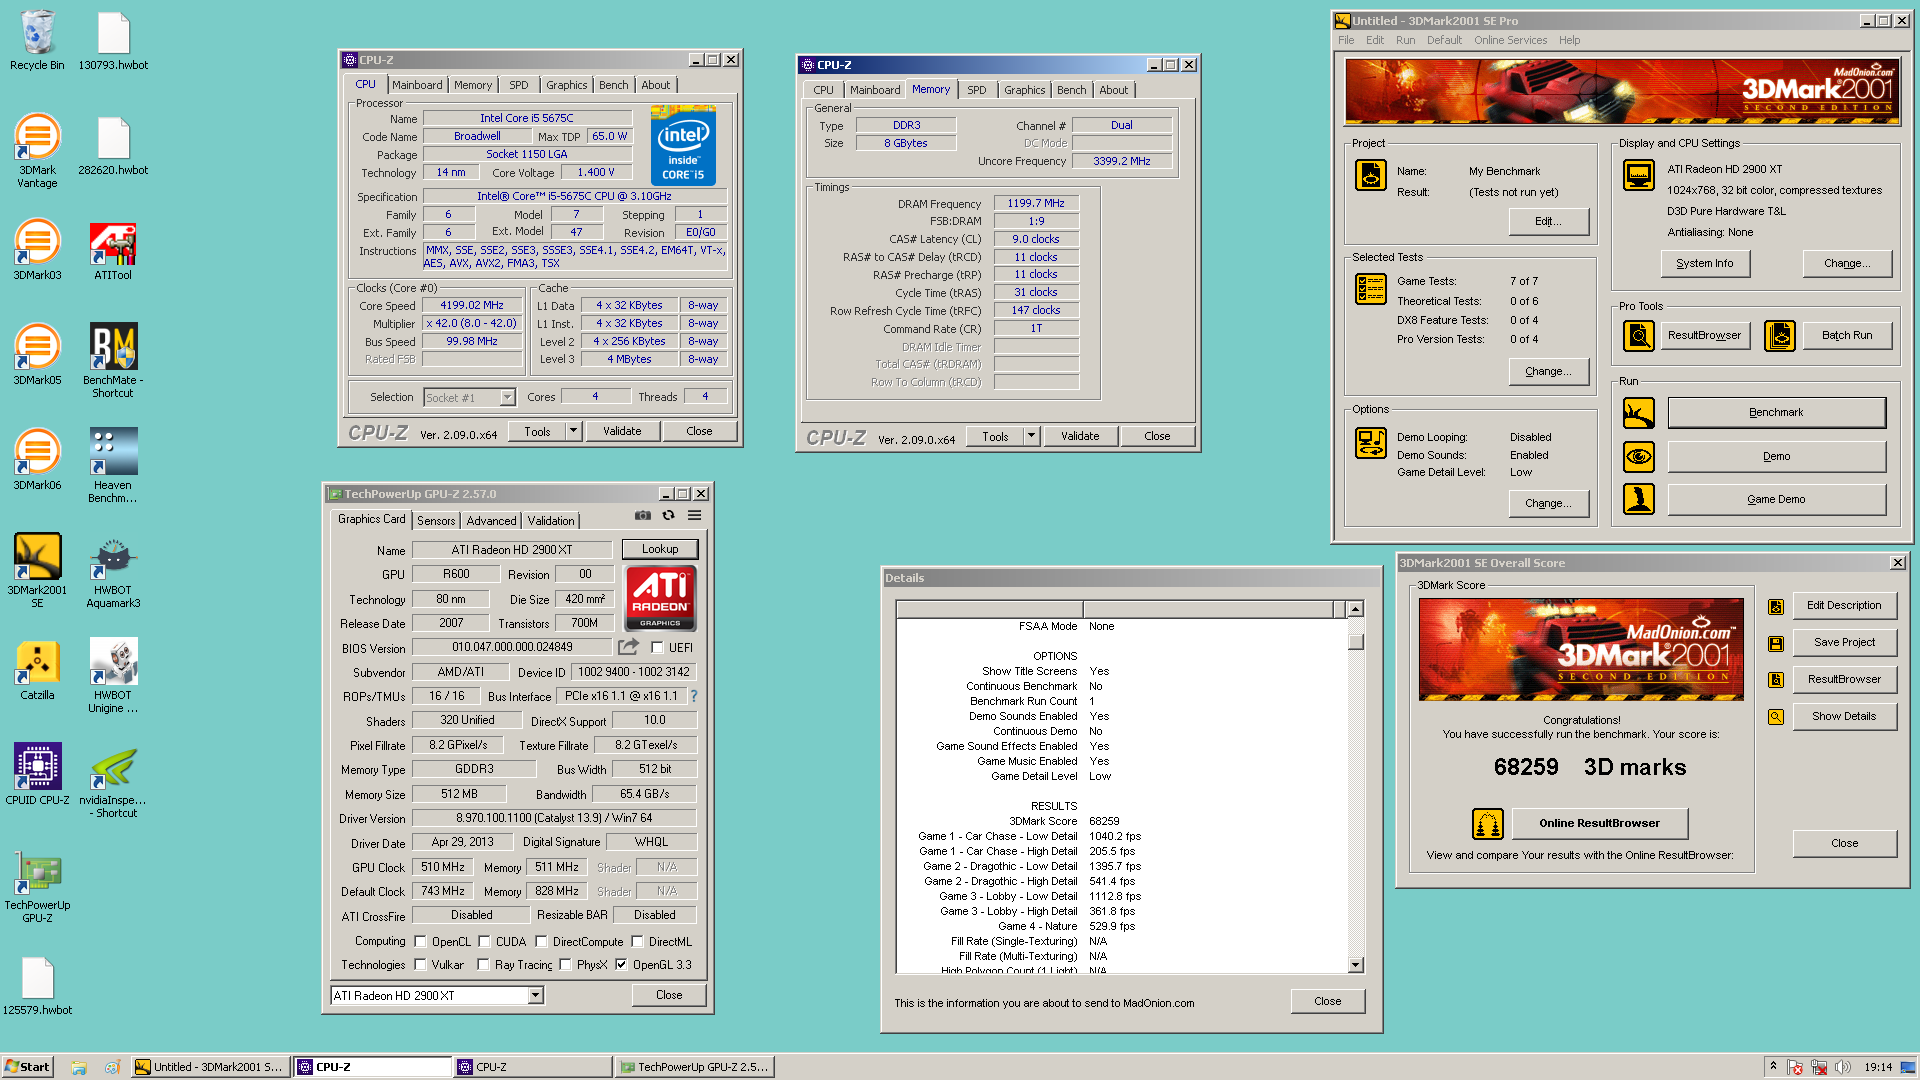Viewport: 1920px width, 1080px height.
Task: Open 130793.hwbot file on desktop
Action: tap(113, 40)
